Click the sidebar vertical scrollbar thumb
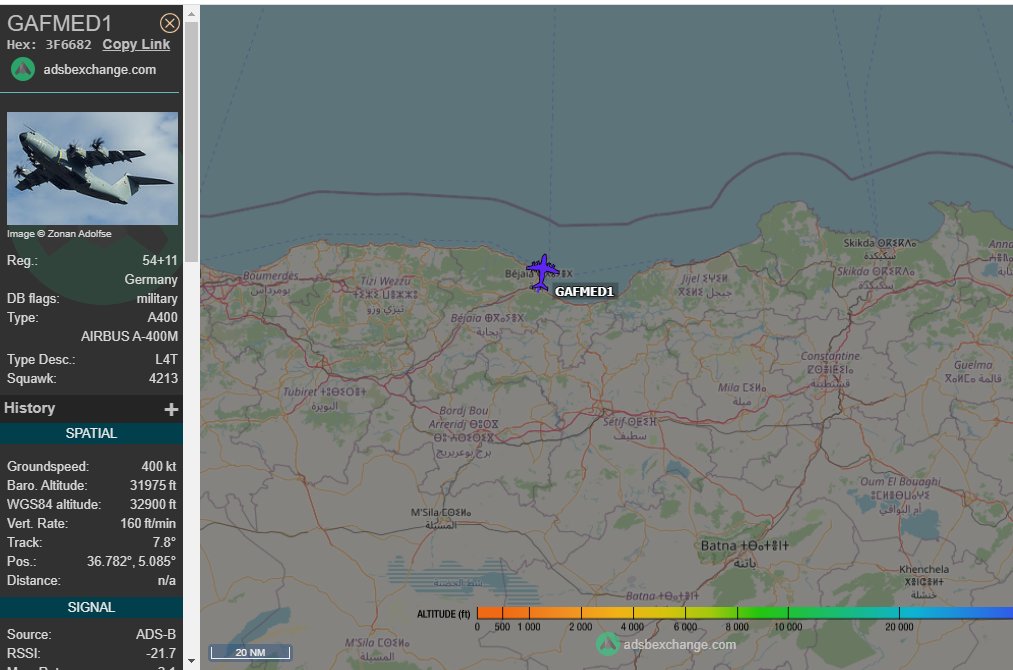This screenshot has width=1013, height=670. click(191, 141)
